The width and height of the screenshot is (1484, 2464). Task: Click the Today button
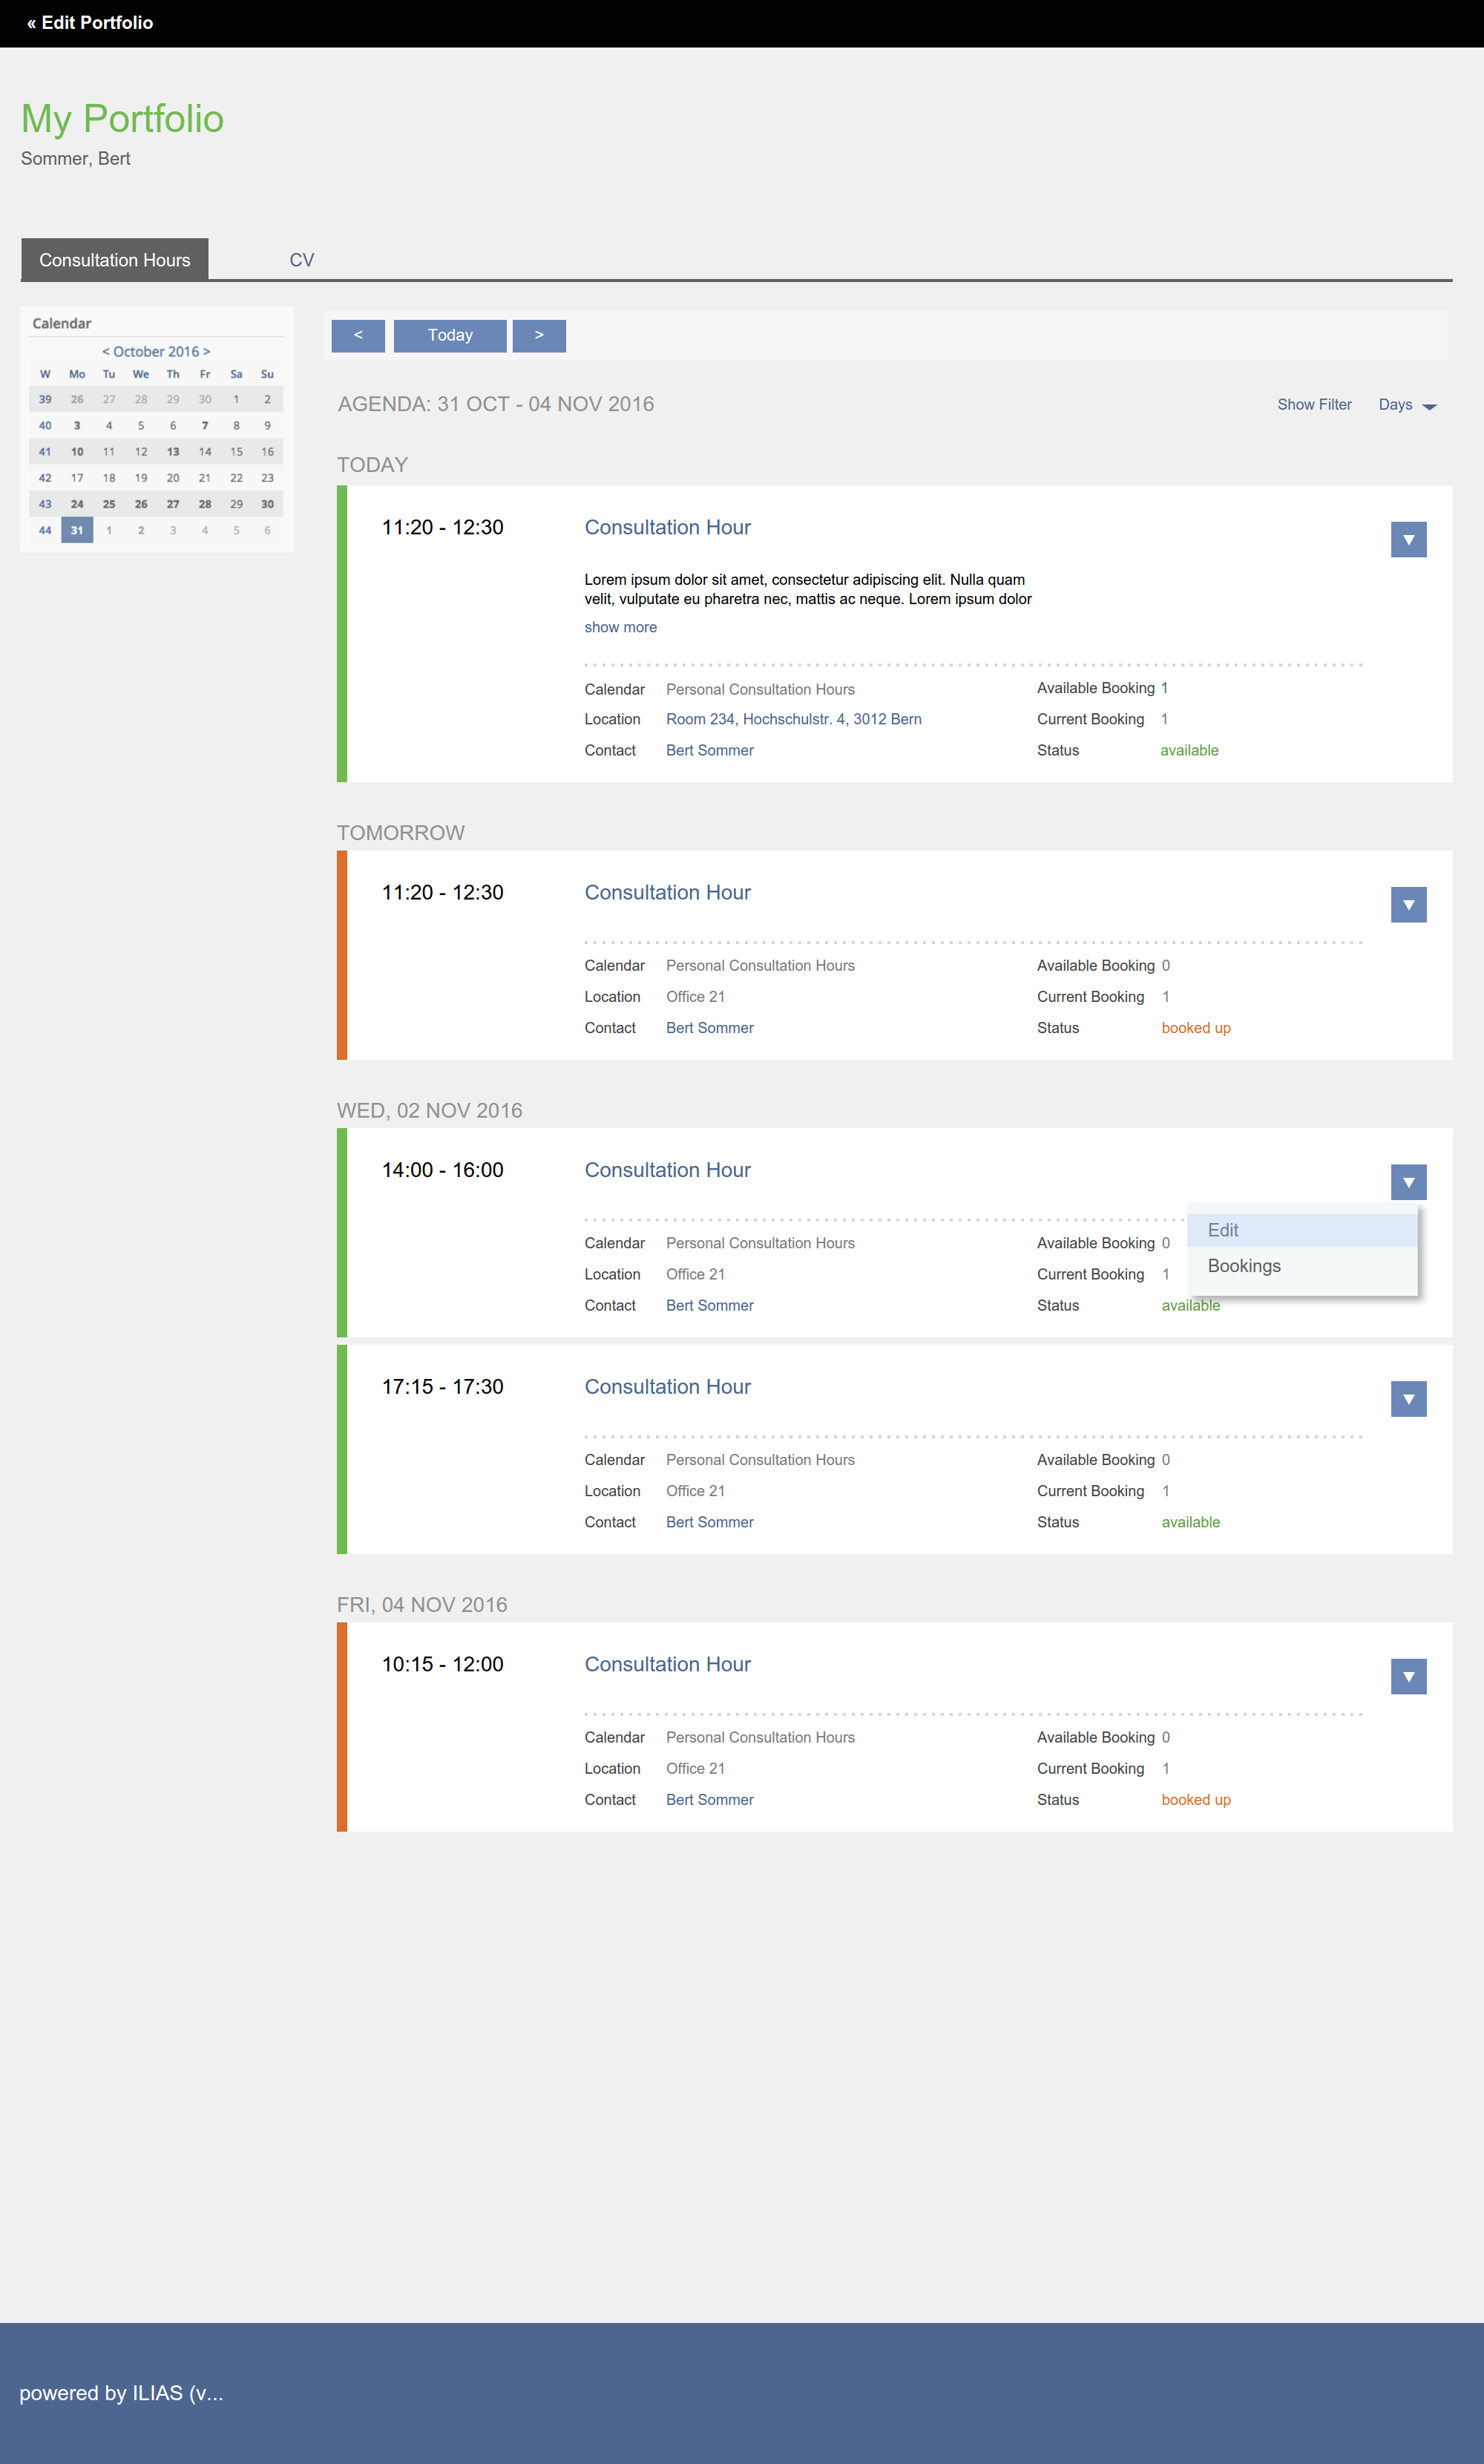(450, 336)
